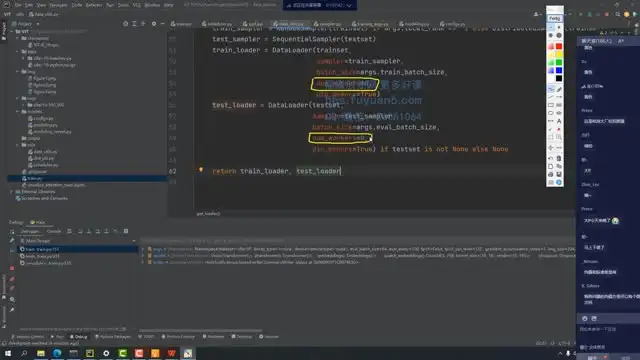The width and height of the screenshot is (640, 360).
Task: Open Windows search from the taskbar
Action: 24,353
